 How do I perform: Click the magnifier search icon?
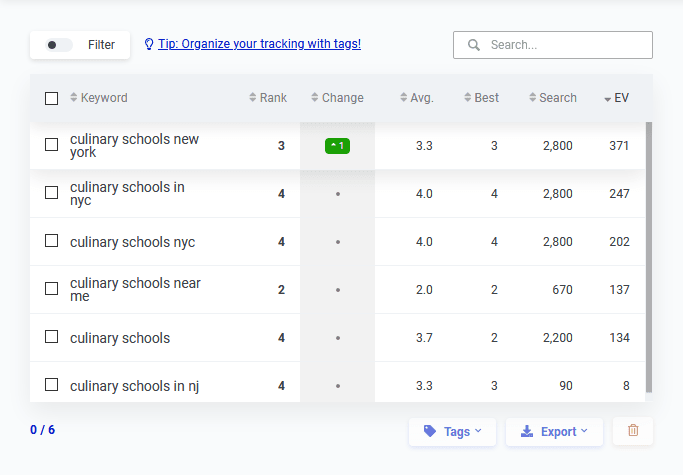(x=474, y=45)
